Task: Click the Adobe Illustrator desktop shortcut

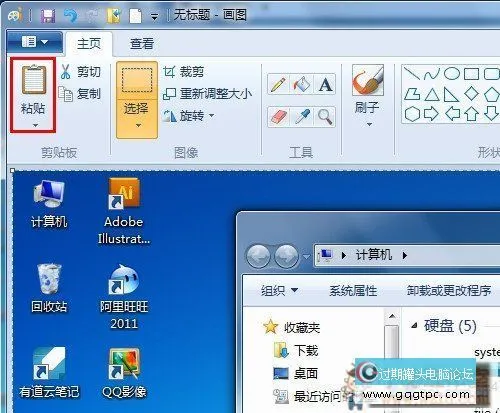Action: click(124, 211)
